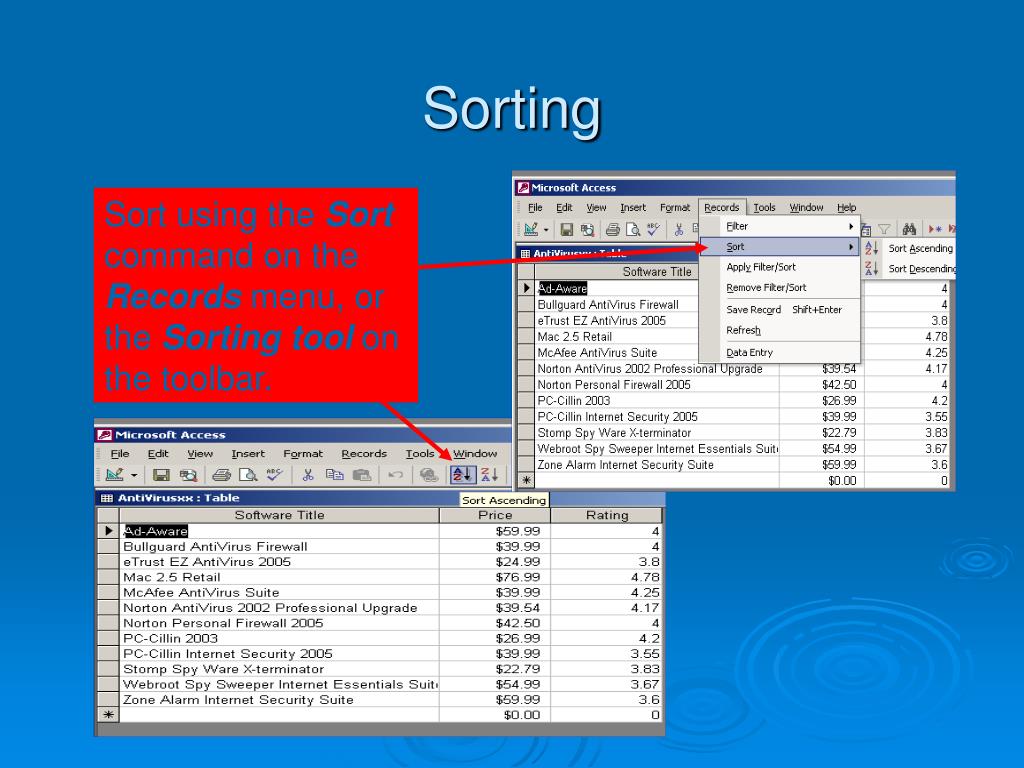
Task: Open Tools menu in the Records-menu window
Action: pyautogui.click(x=764, y=208)
